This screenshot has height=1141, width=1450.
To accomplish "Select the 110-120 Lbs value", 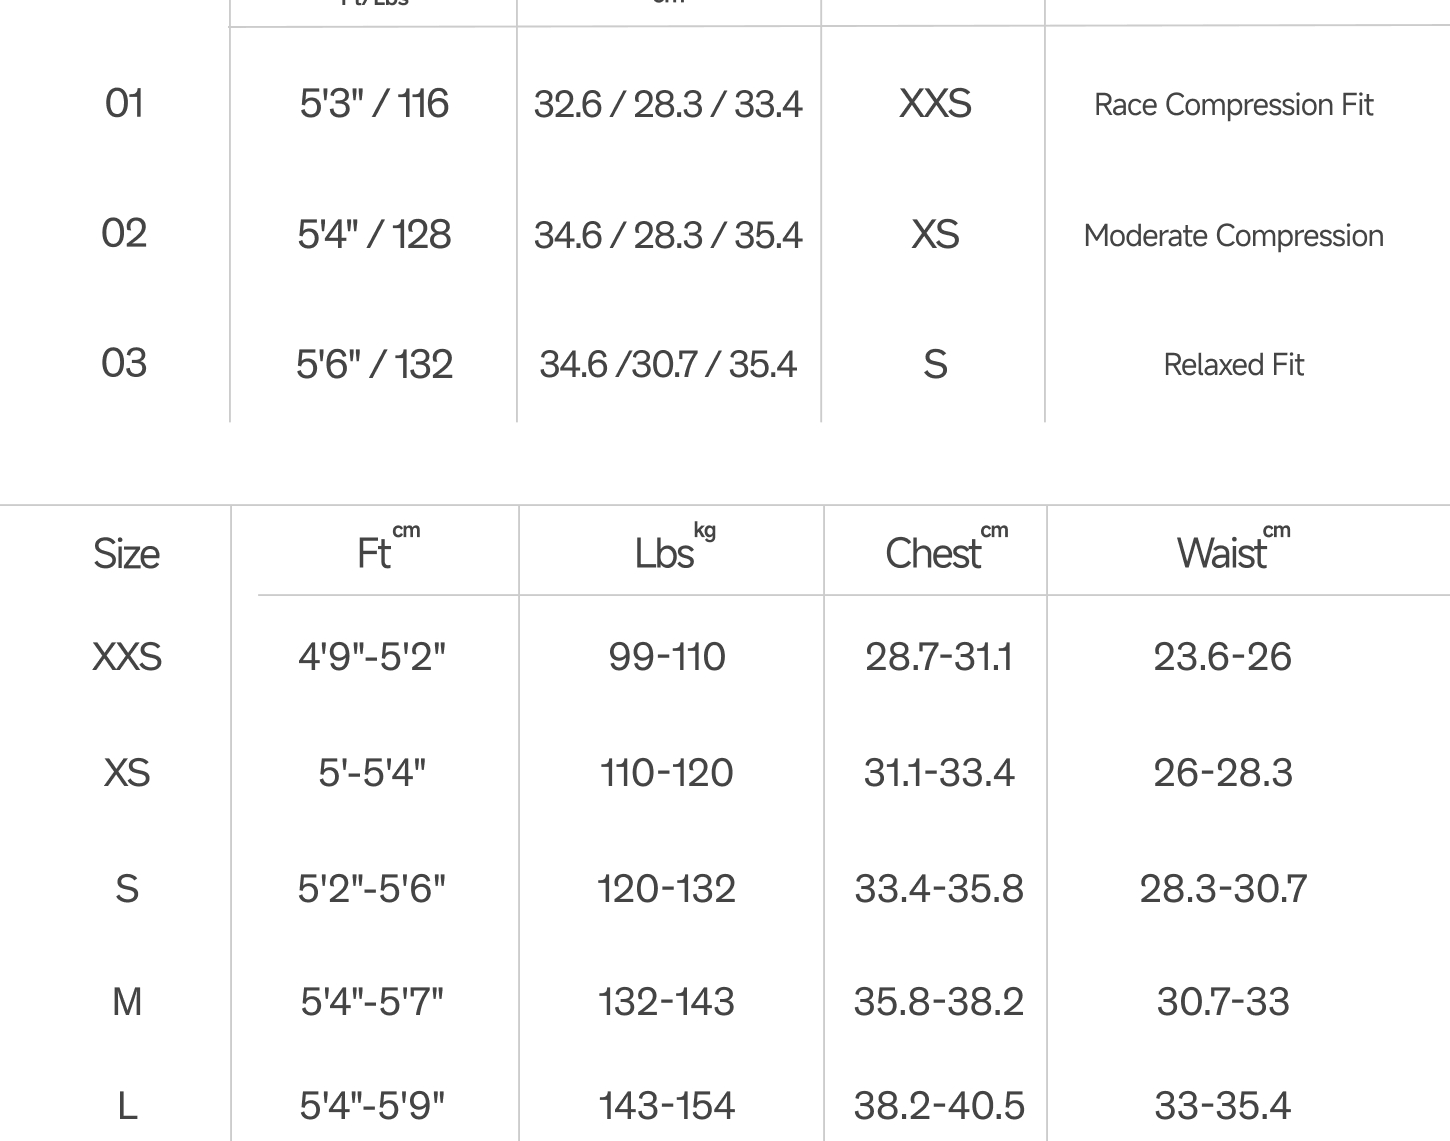I will pyautogui.click(x=667, y=773).
